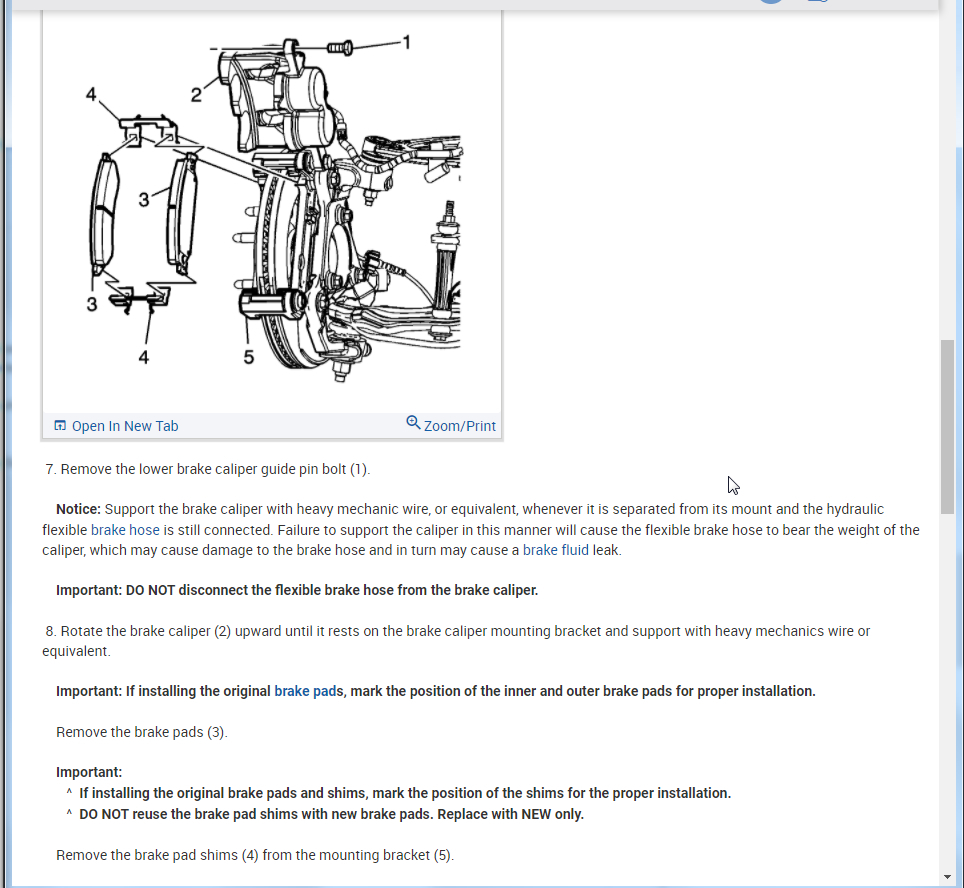Click the vertical scrollbar thumb

[947, 427]
